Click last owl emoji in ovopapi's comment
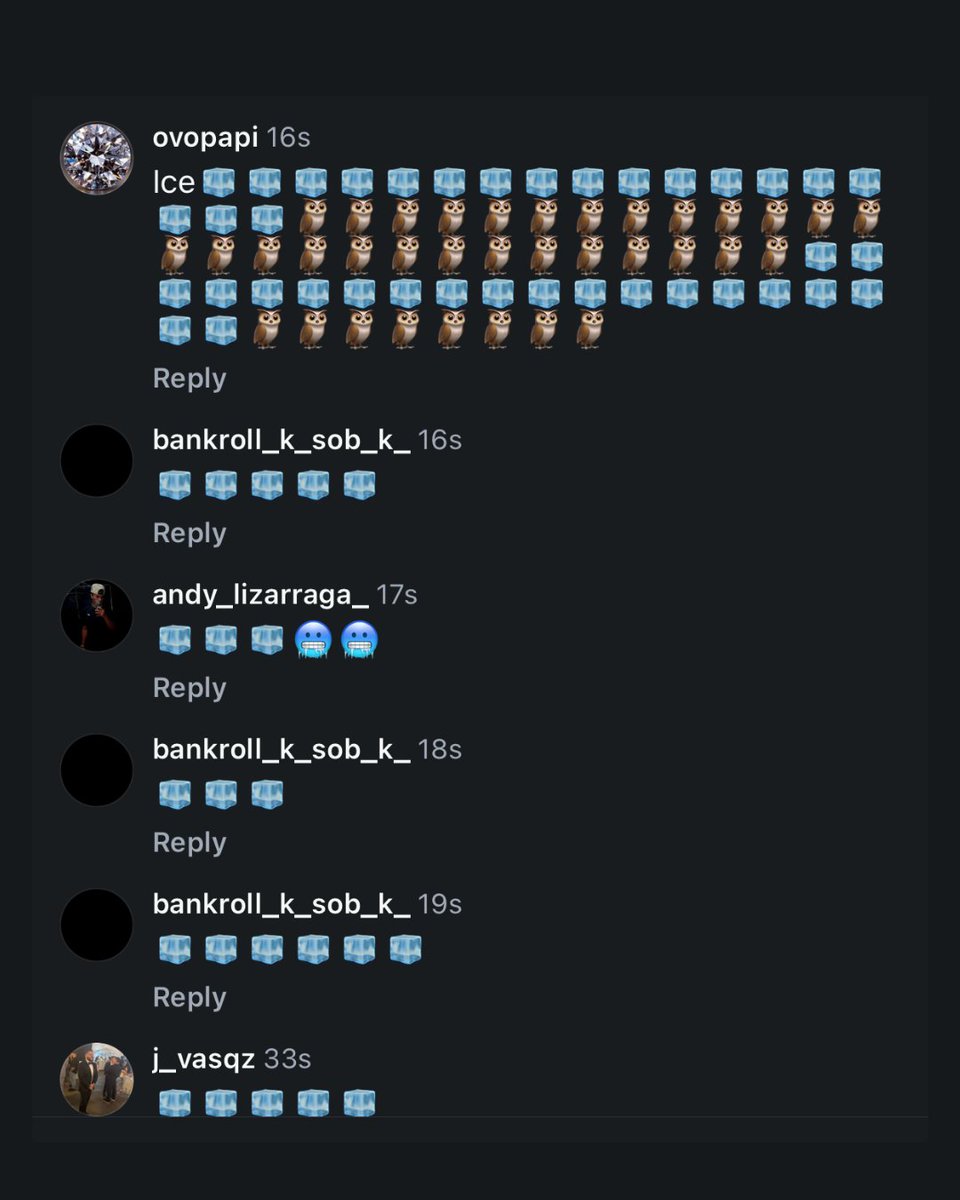The width and height of the screenshot is (960, 1200). (x=590, y=329)
